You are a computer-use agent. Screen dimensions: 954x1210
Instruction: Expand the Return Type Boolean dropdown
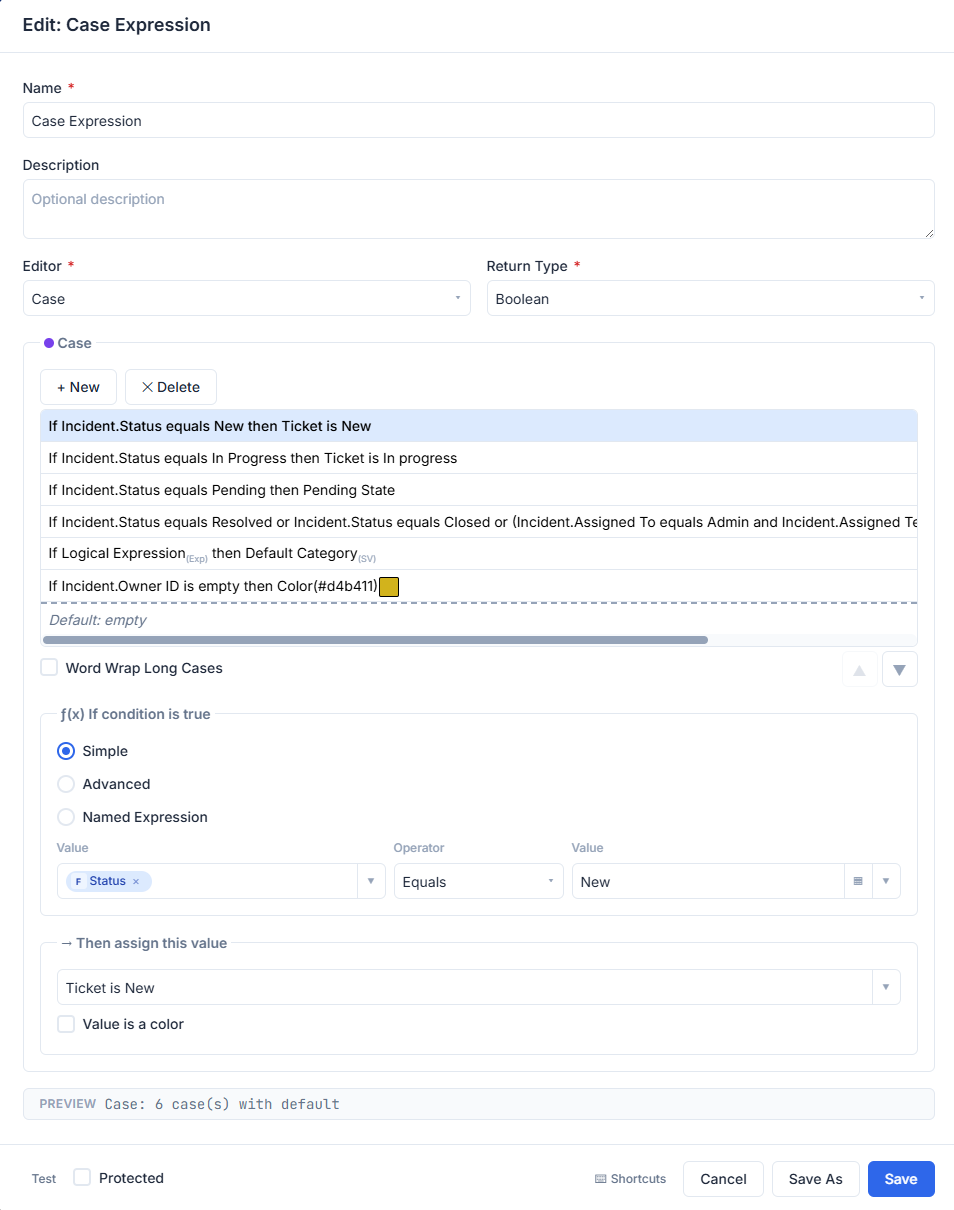(711, 298)
